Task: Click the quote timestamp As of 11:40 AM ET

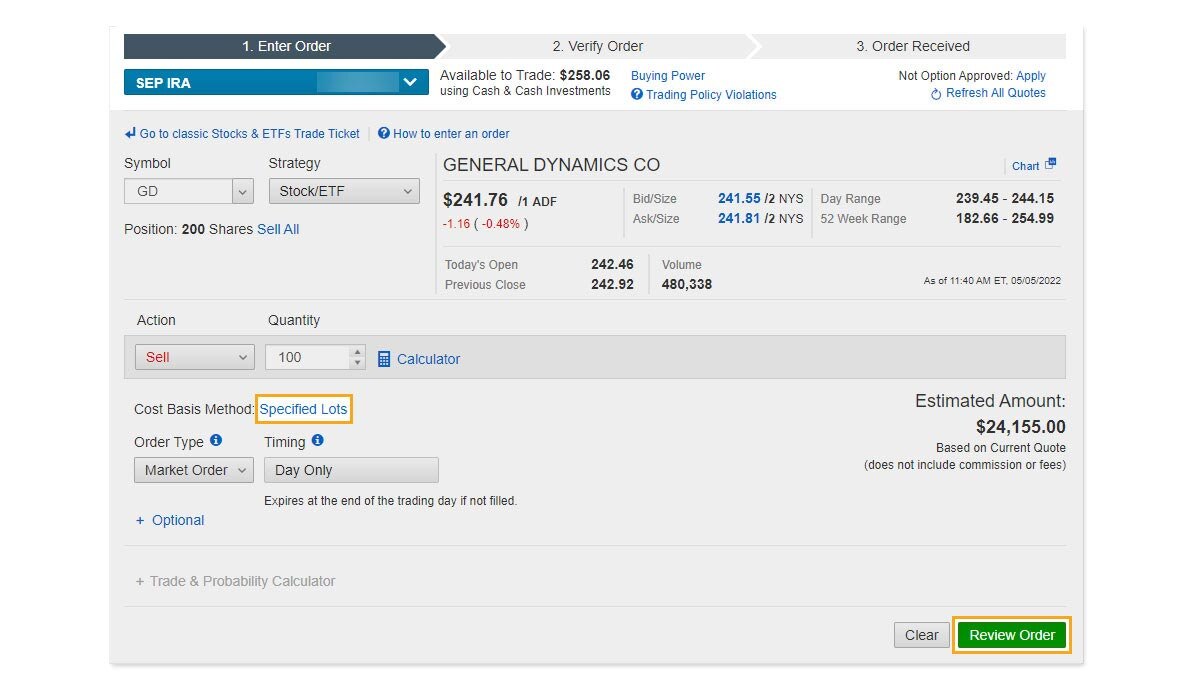Action: 992,281
